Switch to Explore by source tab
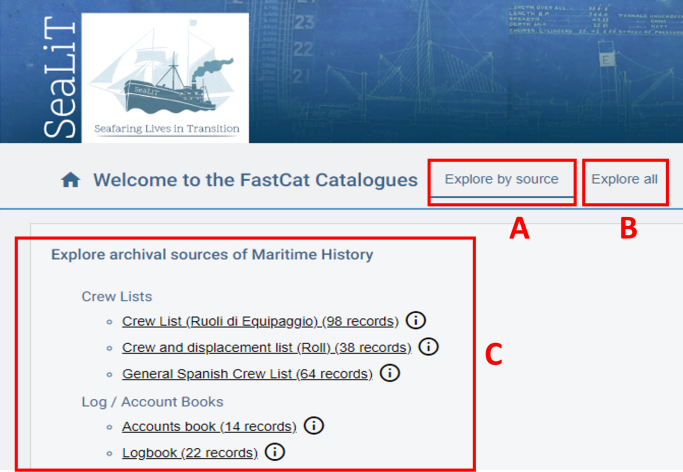 click(501, 180)
